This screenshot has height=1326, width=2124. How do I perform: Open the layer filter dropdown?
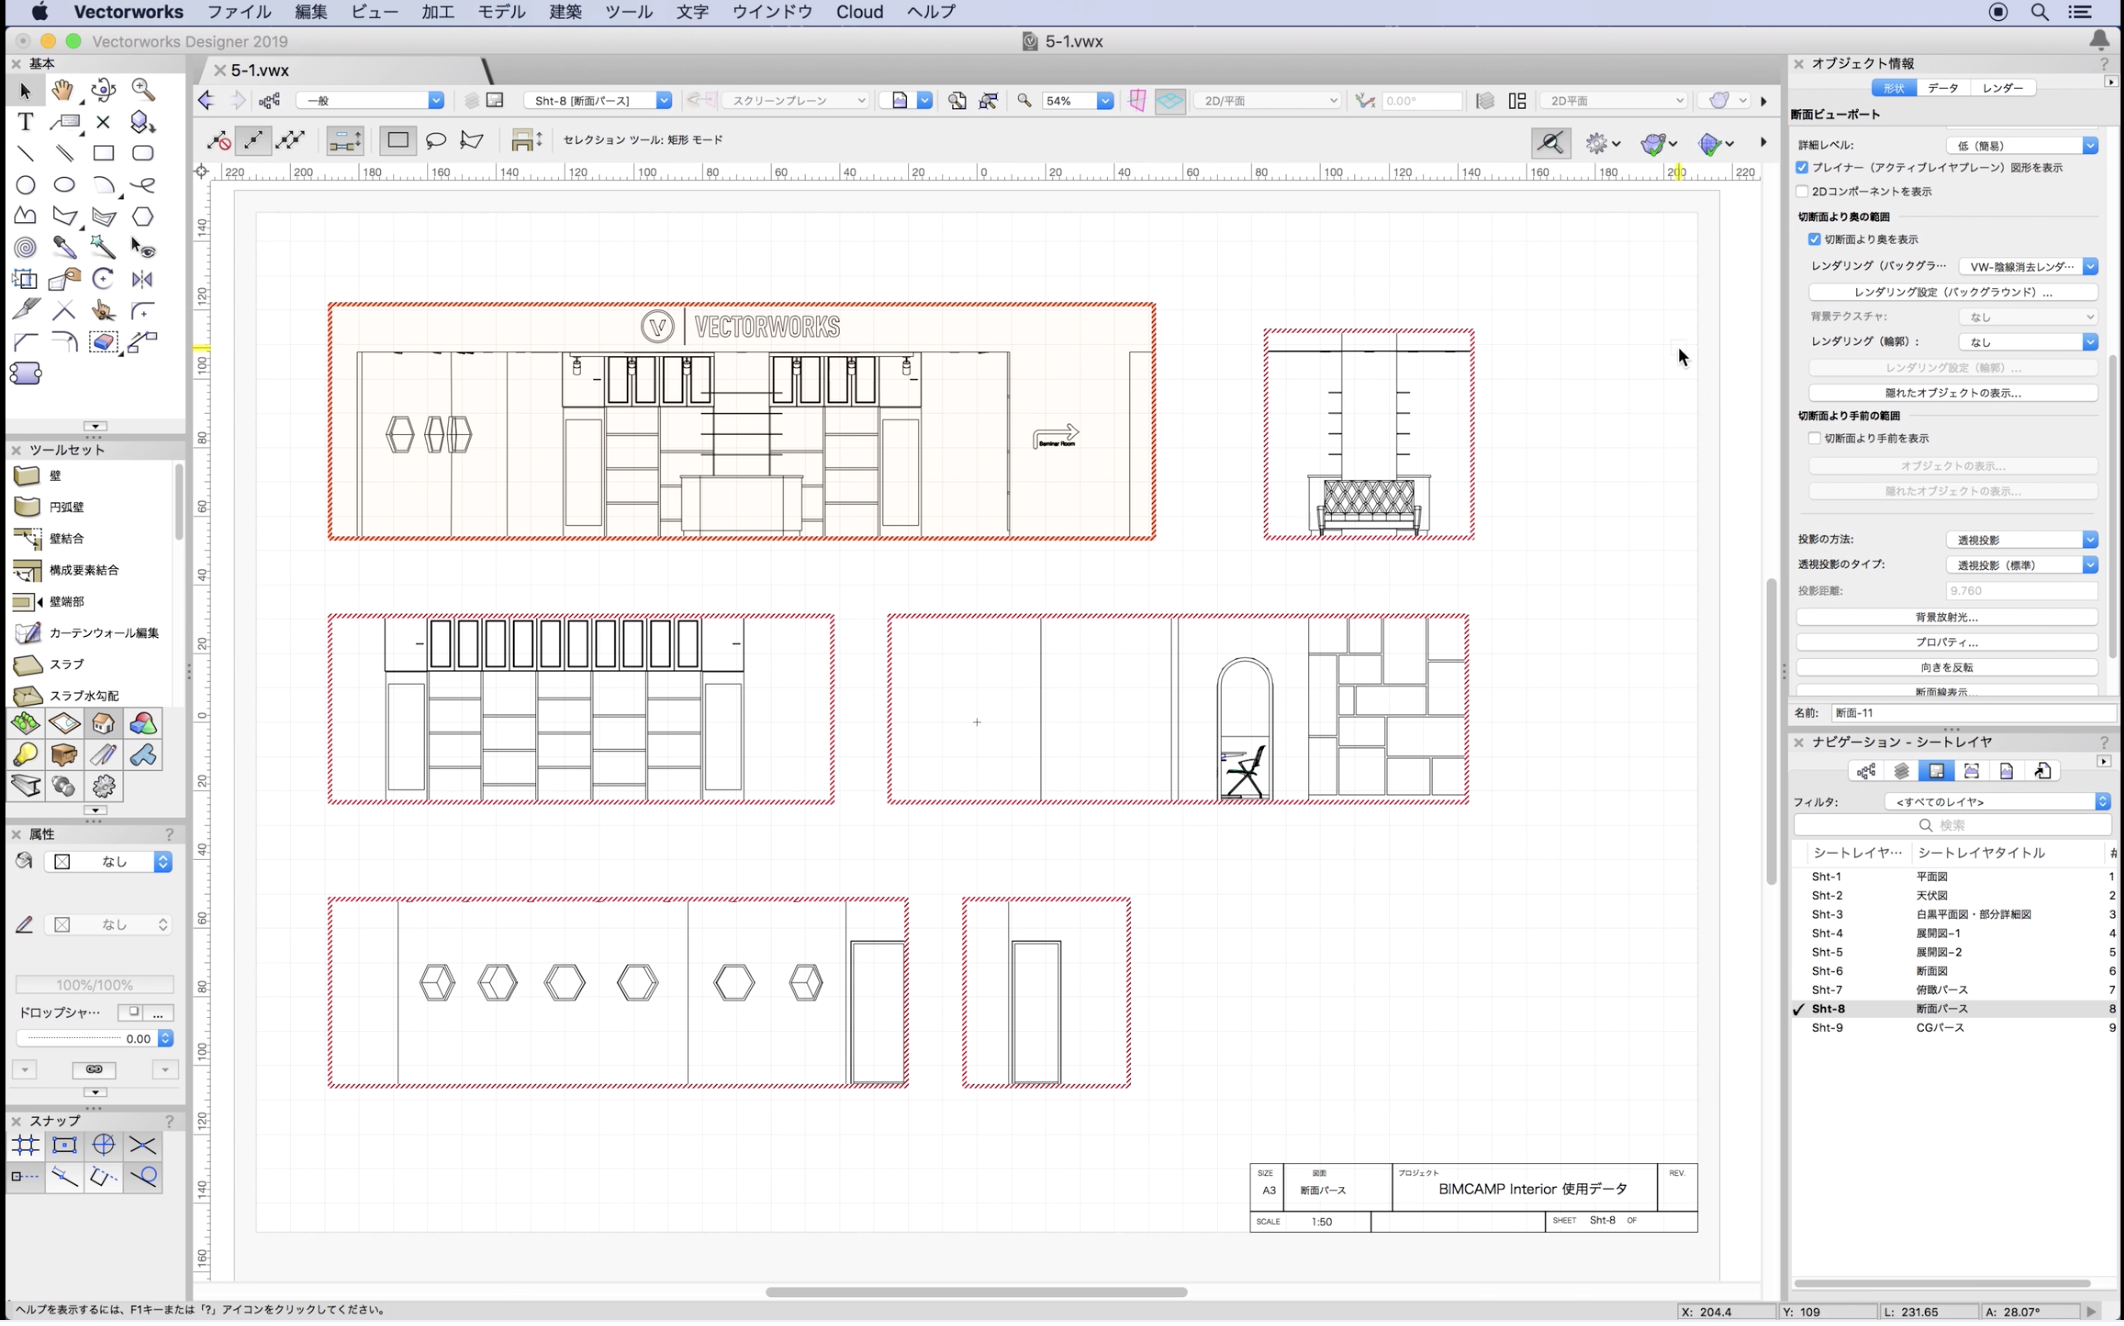1997,802
